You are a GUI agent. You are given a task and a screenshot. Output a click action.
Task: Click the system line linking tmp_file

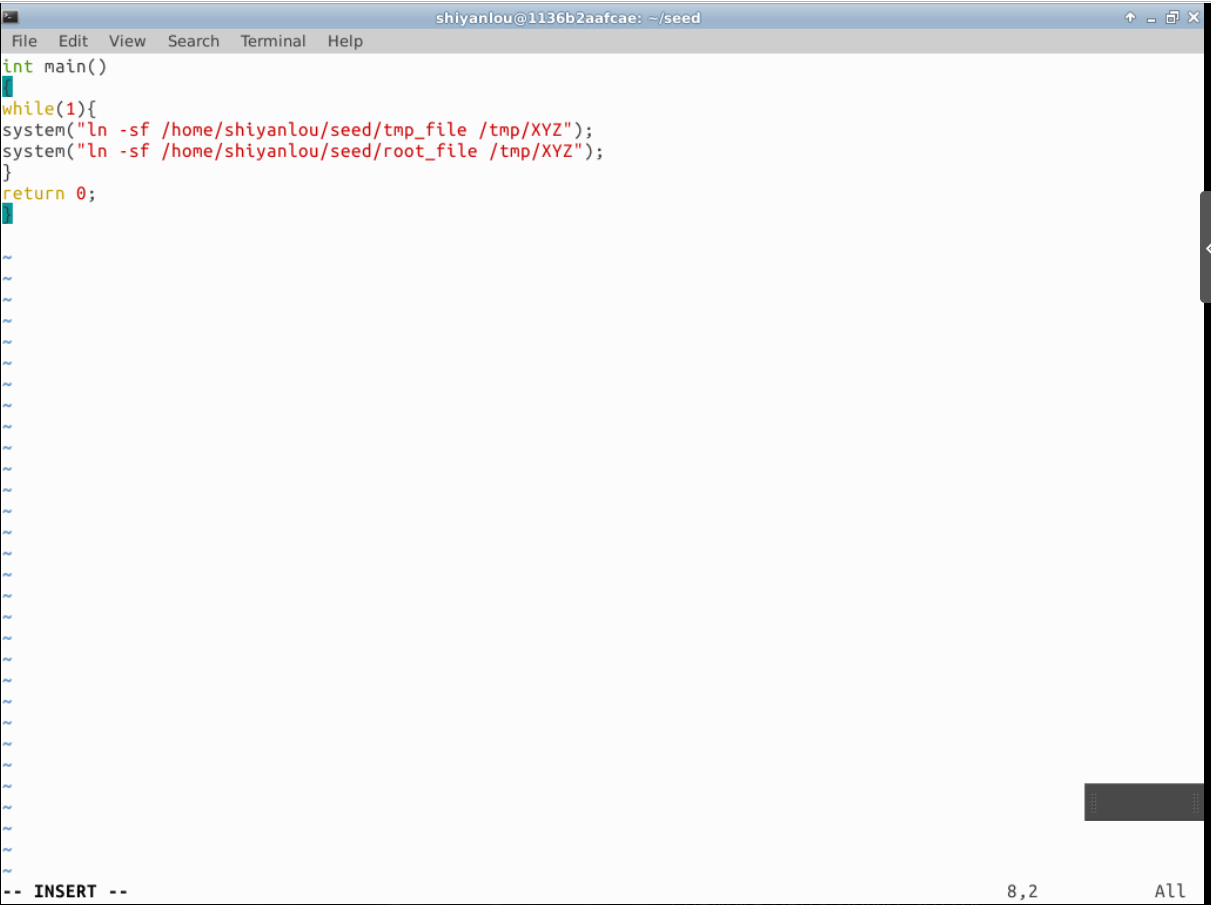tap(298, 129)
